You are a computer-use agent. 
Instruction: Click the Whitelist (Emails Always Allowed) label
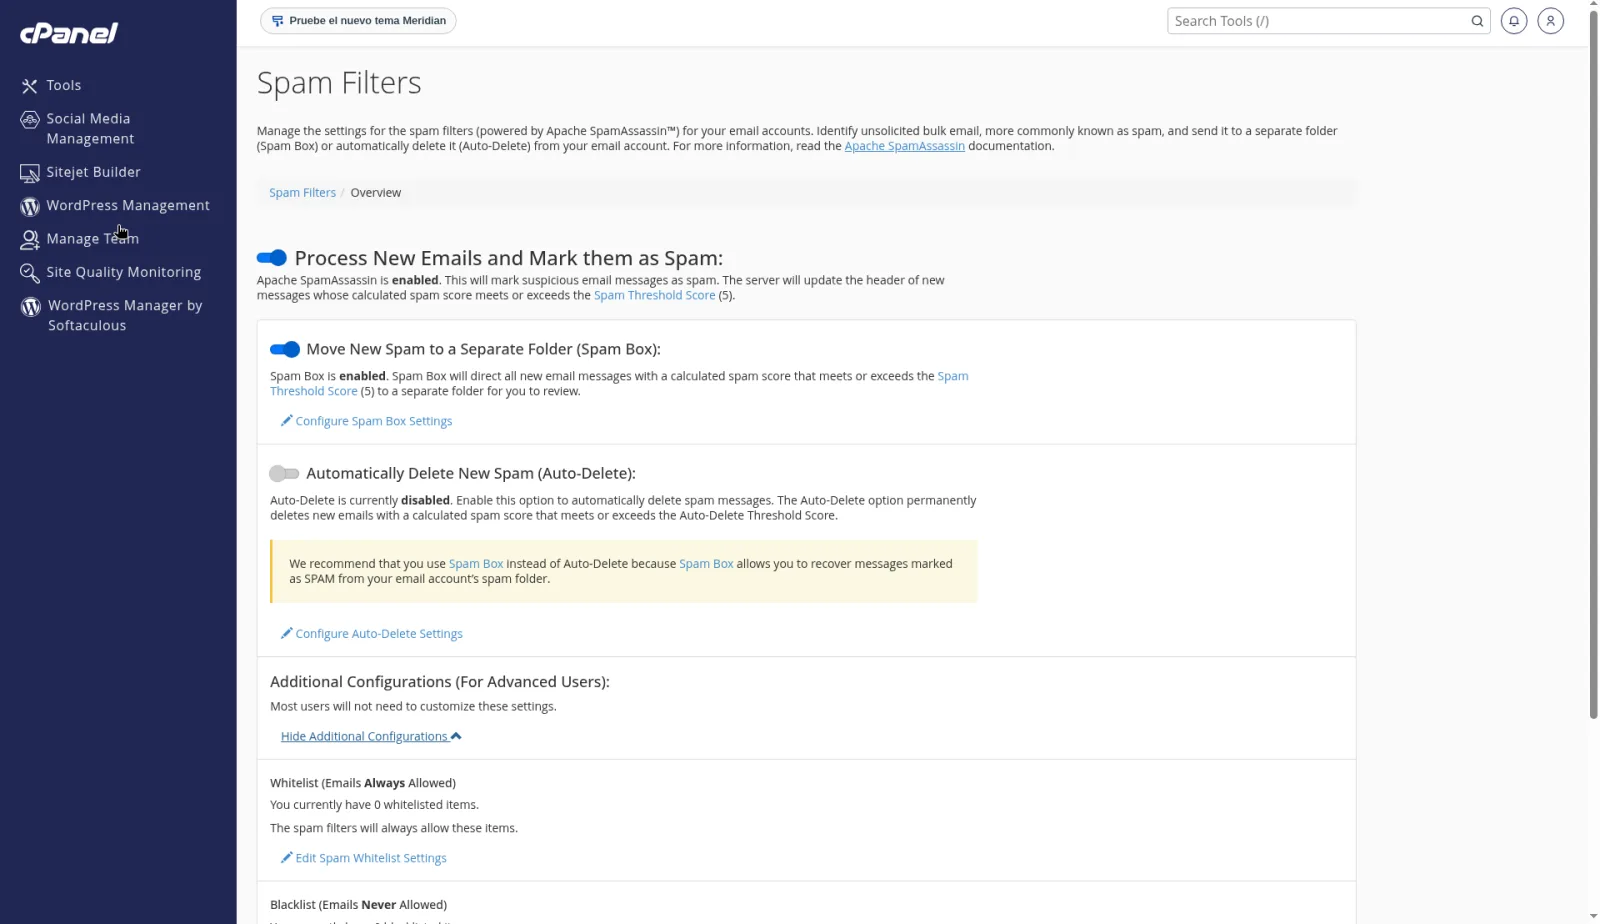(x=363, y=783)
